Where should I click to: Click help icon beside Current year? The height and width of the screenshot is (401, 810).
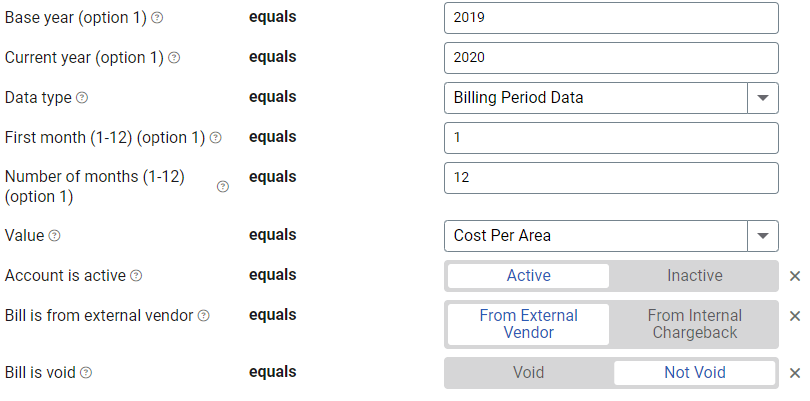coord(174,57)
